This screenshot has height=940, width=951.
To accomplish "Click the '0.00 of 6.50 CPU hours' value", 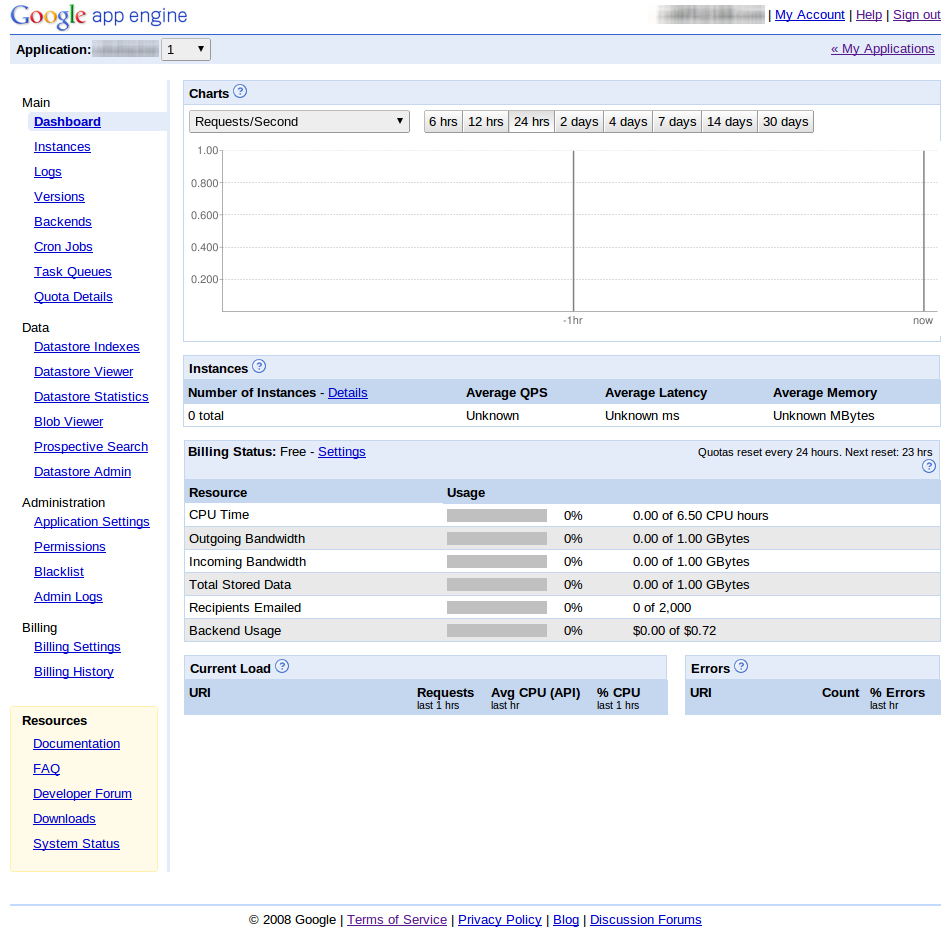I will click(x=701, y=515).
